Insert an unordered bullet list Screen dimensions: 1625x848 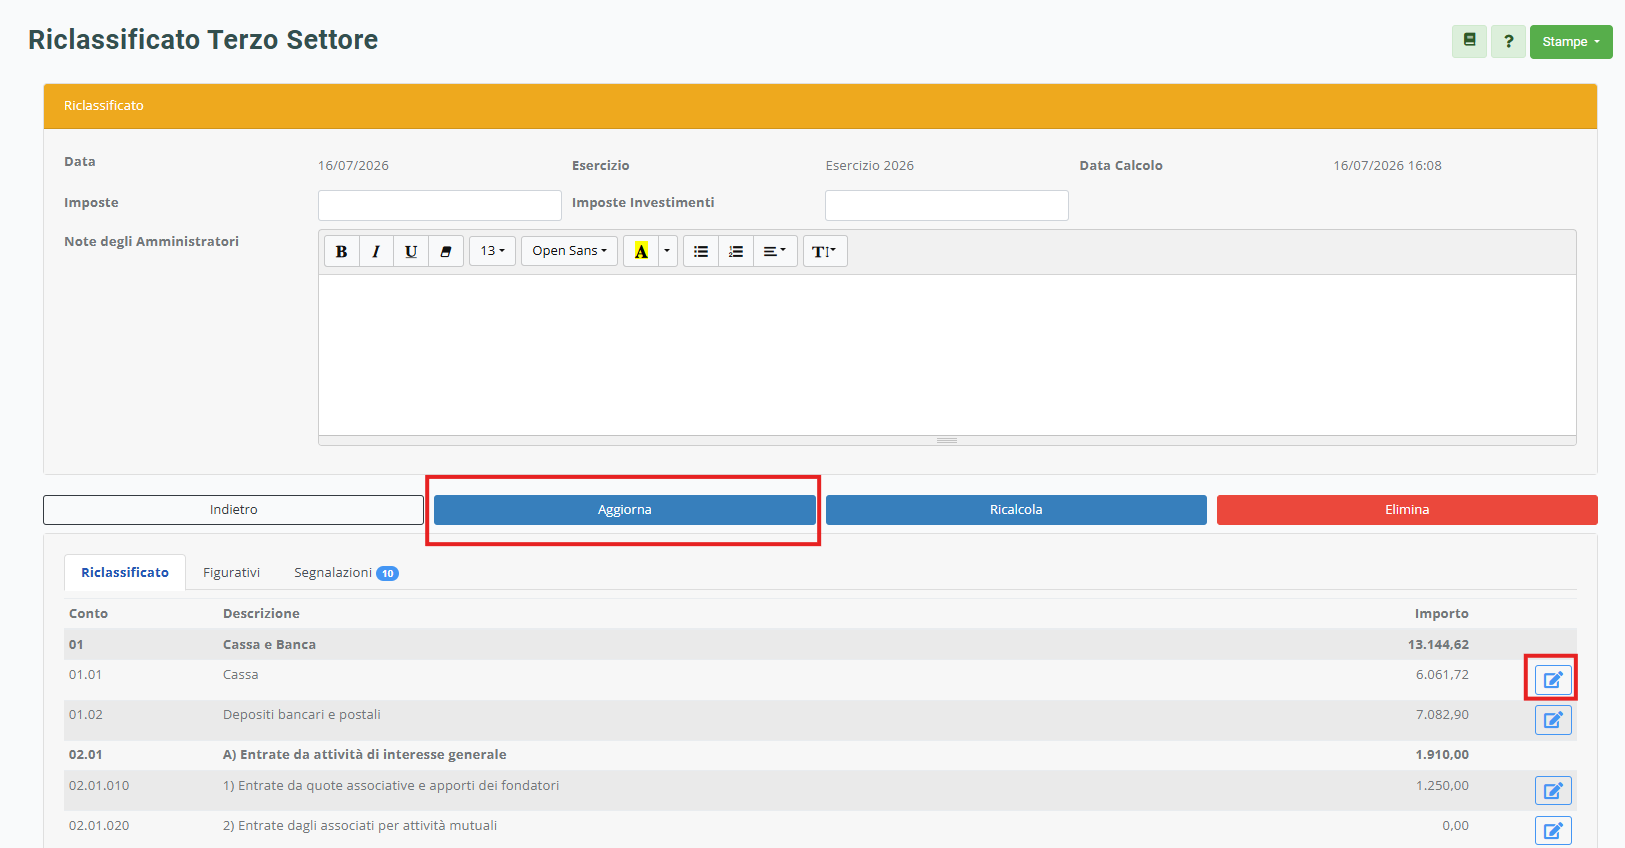pos(701,251)
